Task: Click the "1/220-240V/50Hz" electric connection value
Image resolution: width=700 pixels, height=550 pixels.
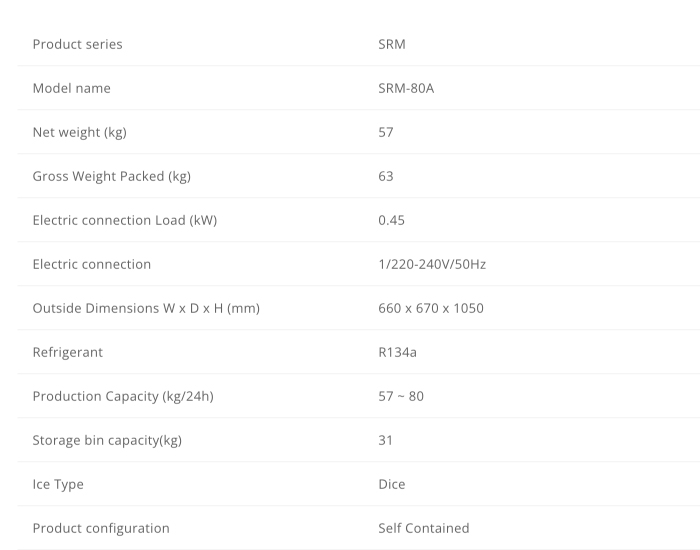Action: point(432,264)
